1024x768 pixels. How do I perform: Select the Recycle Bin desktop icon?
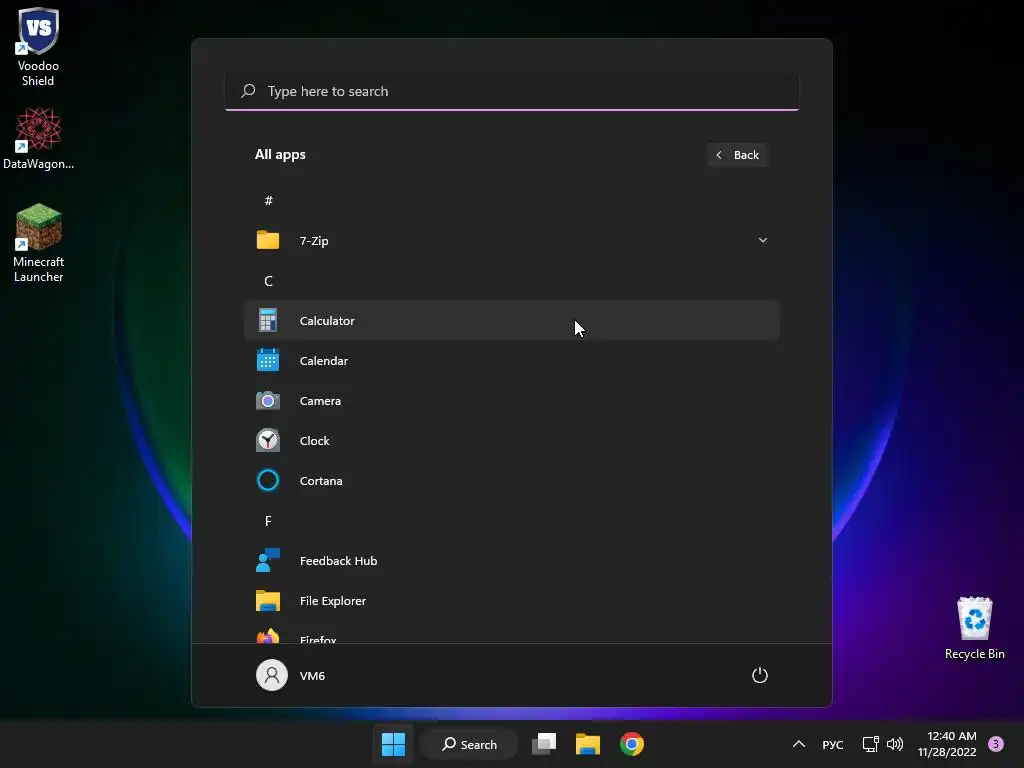974,628
